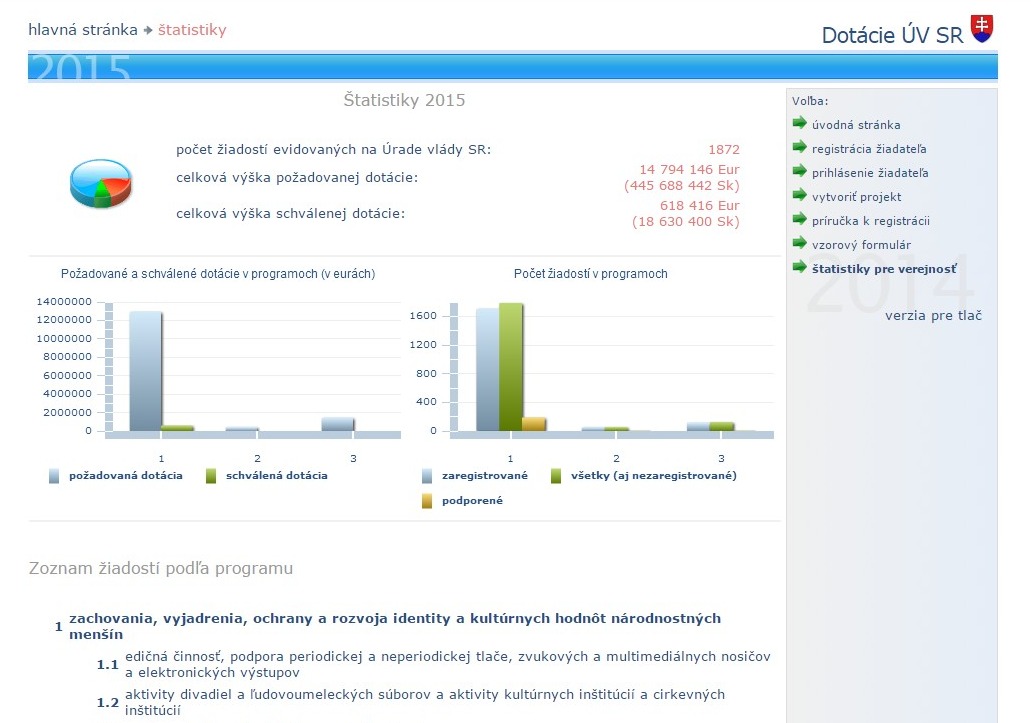Viewport: 1031px width, 723px height.
Task: Click green arrow beside vzorový formulár
Action: pyautogui.click(x=799, y=244)
